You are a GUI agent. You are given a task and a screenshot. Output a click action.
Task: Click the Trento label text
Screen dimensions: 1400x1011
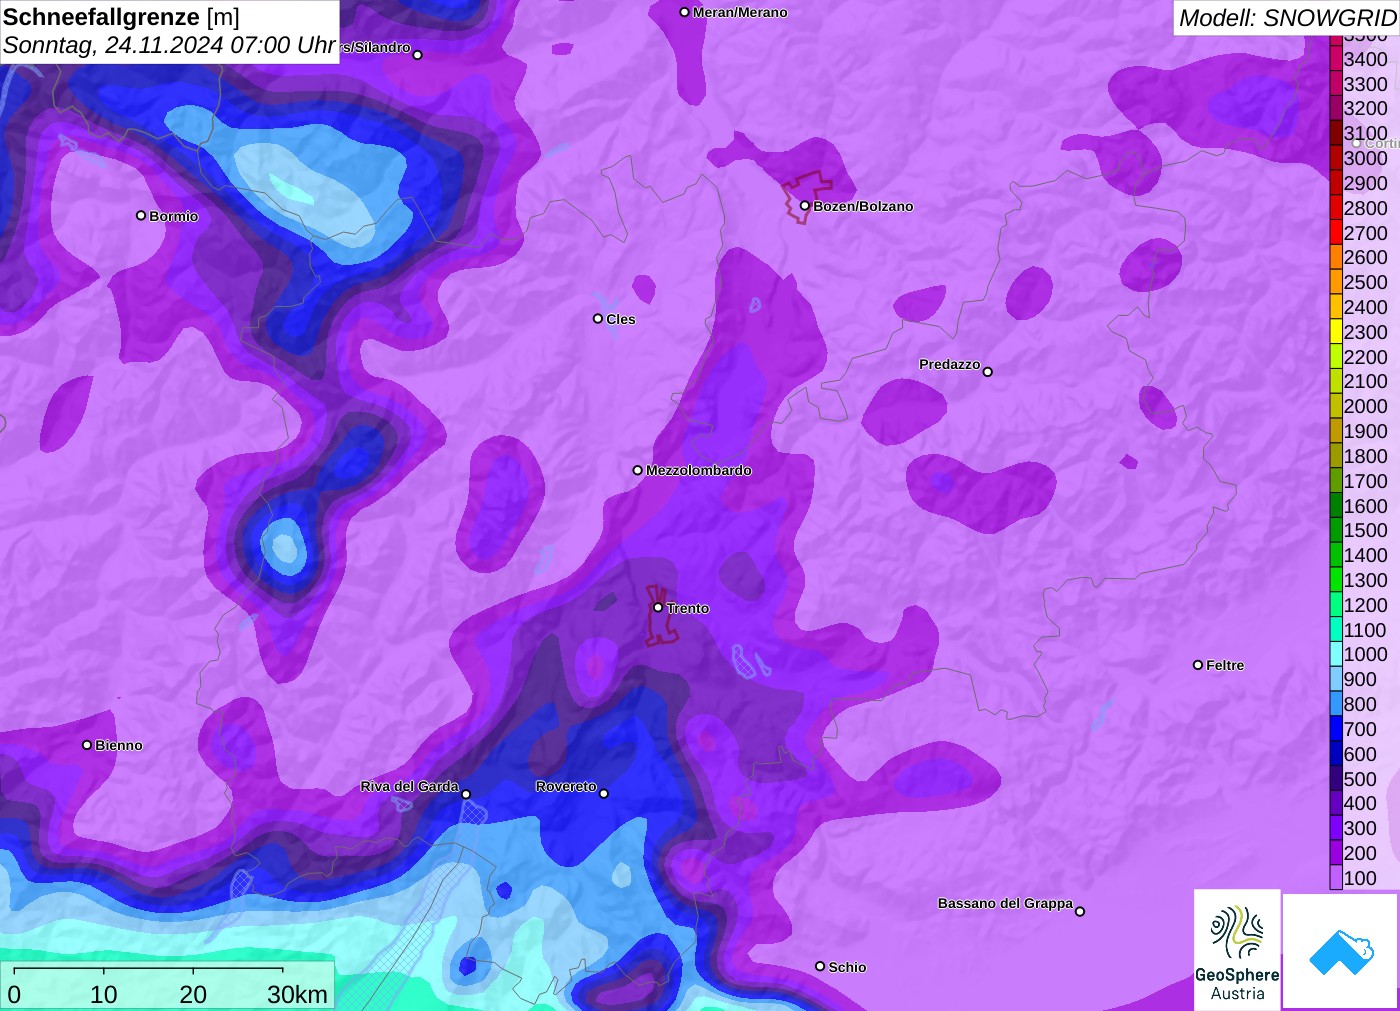688,608
